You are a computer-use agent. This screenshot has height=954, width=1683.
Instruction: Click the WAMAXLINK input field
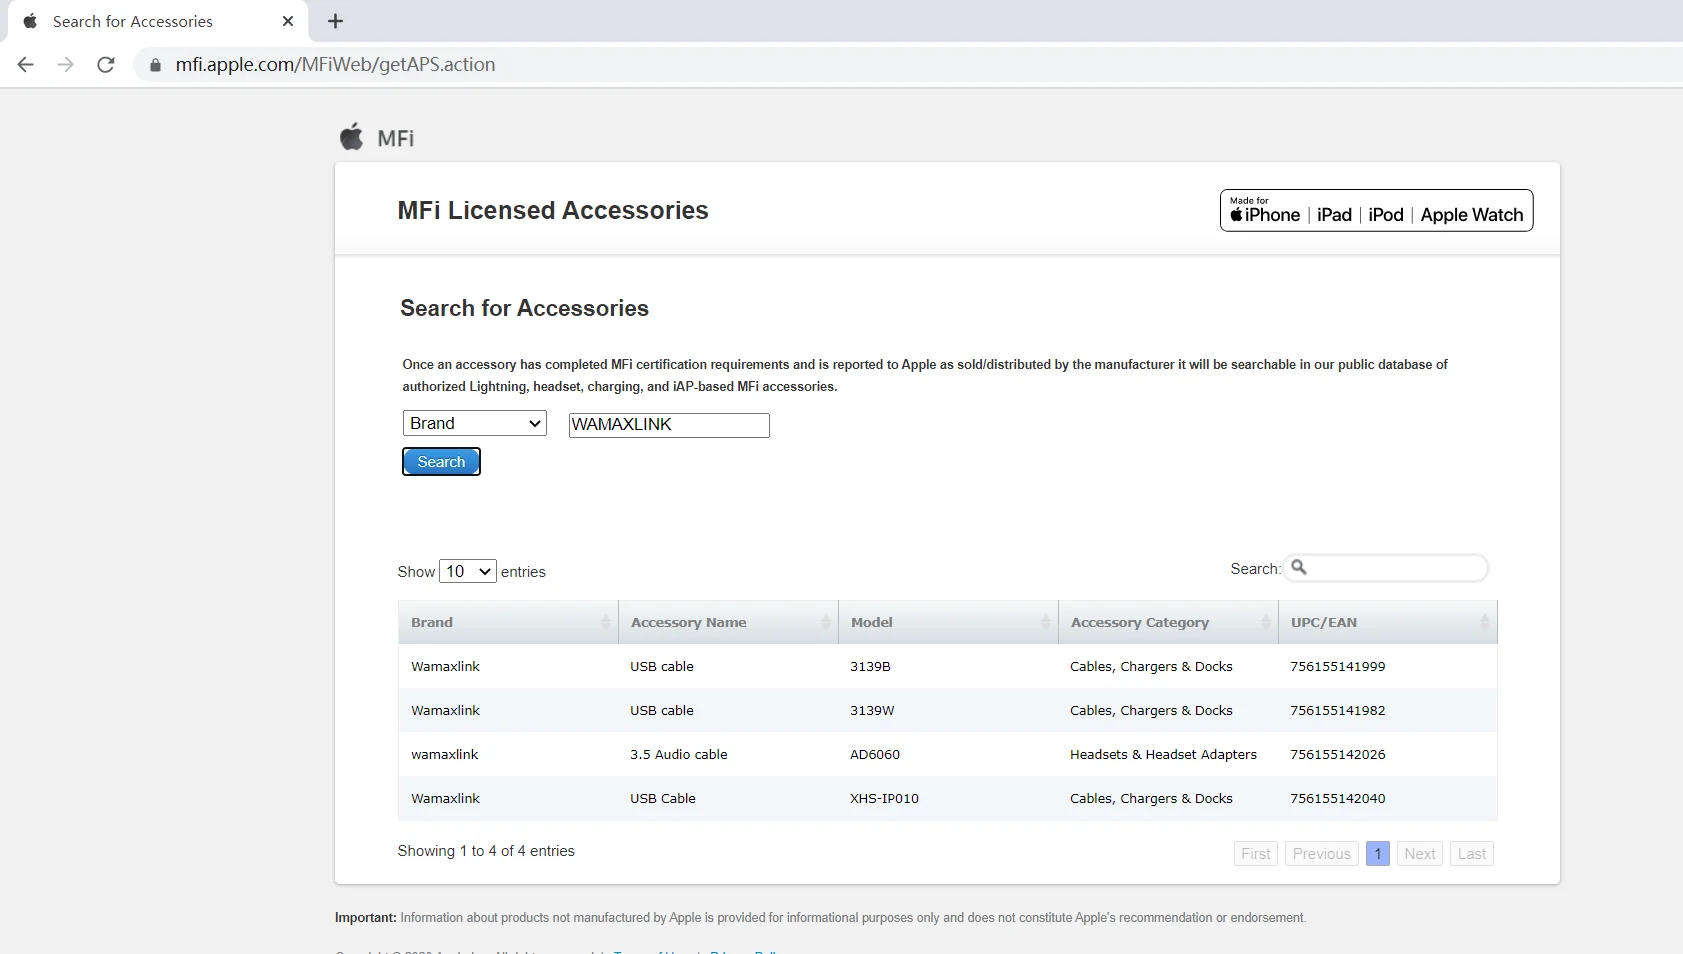click(x=668, y=425)
